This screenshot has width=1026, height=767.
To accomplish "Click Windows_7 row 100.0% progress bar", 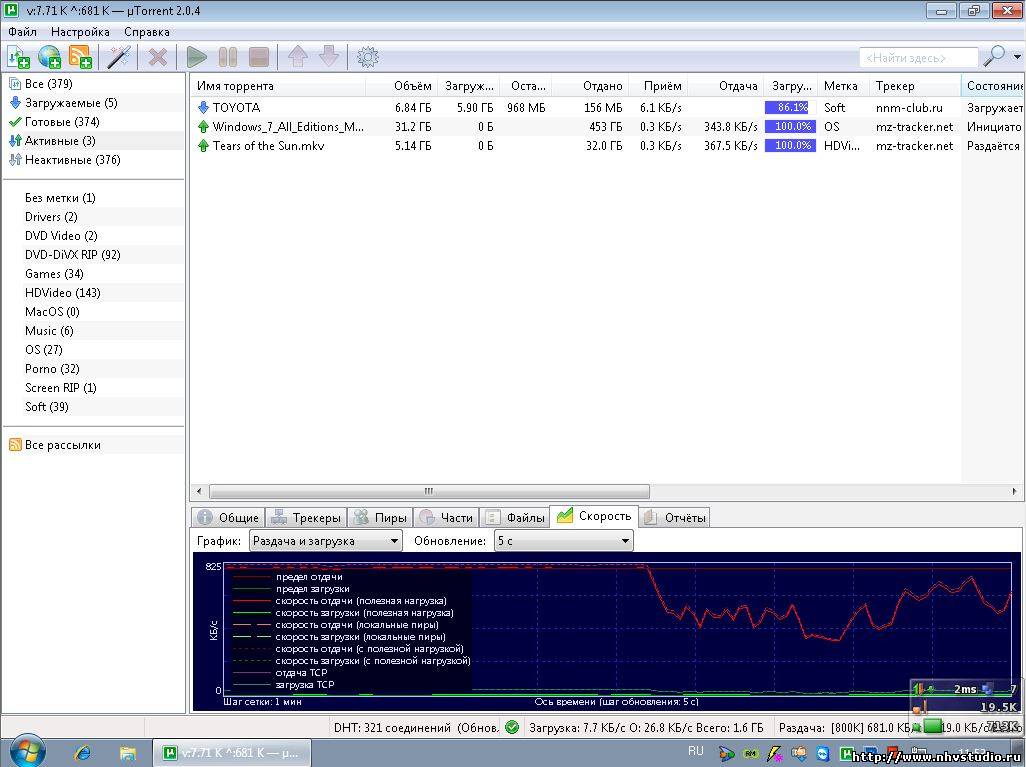I will coord(790,126).
